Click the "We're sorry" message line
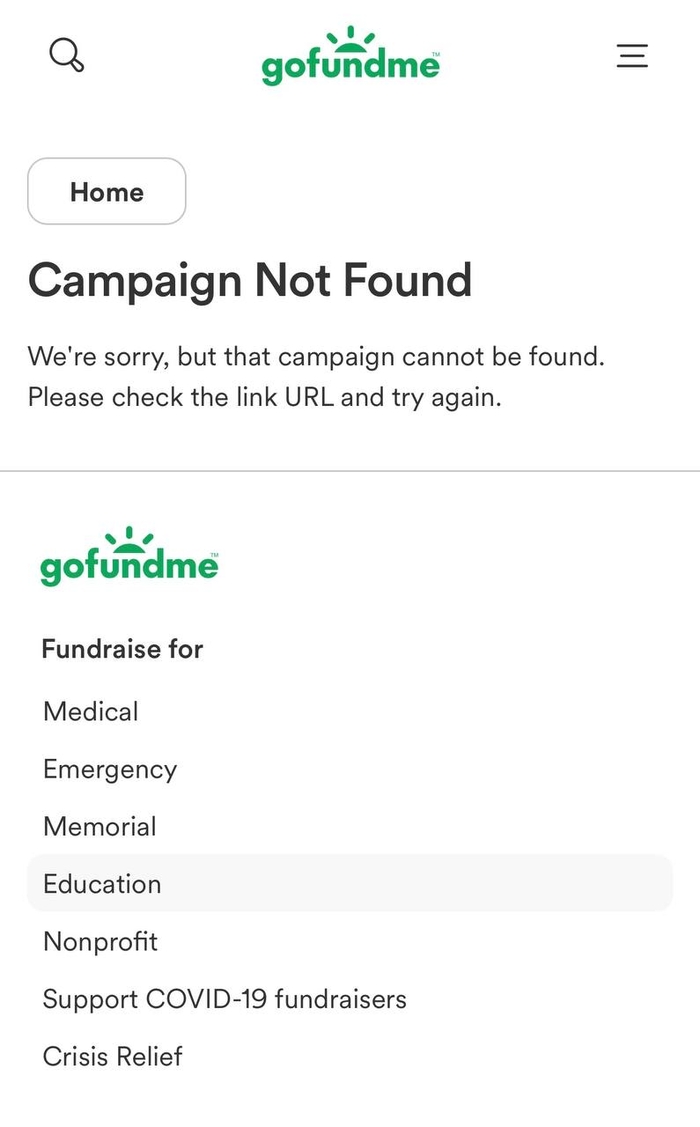This screenshot has height=1127, width=700. (315, 356)
